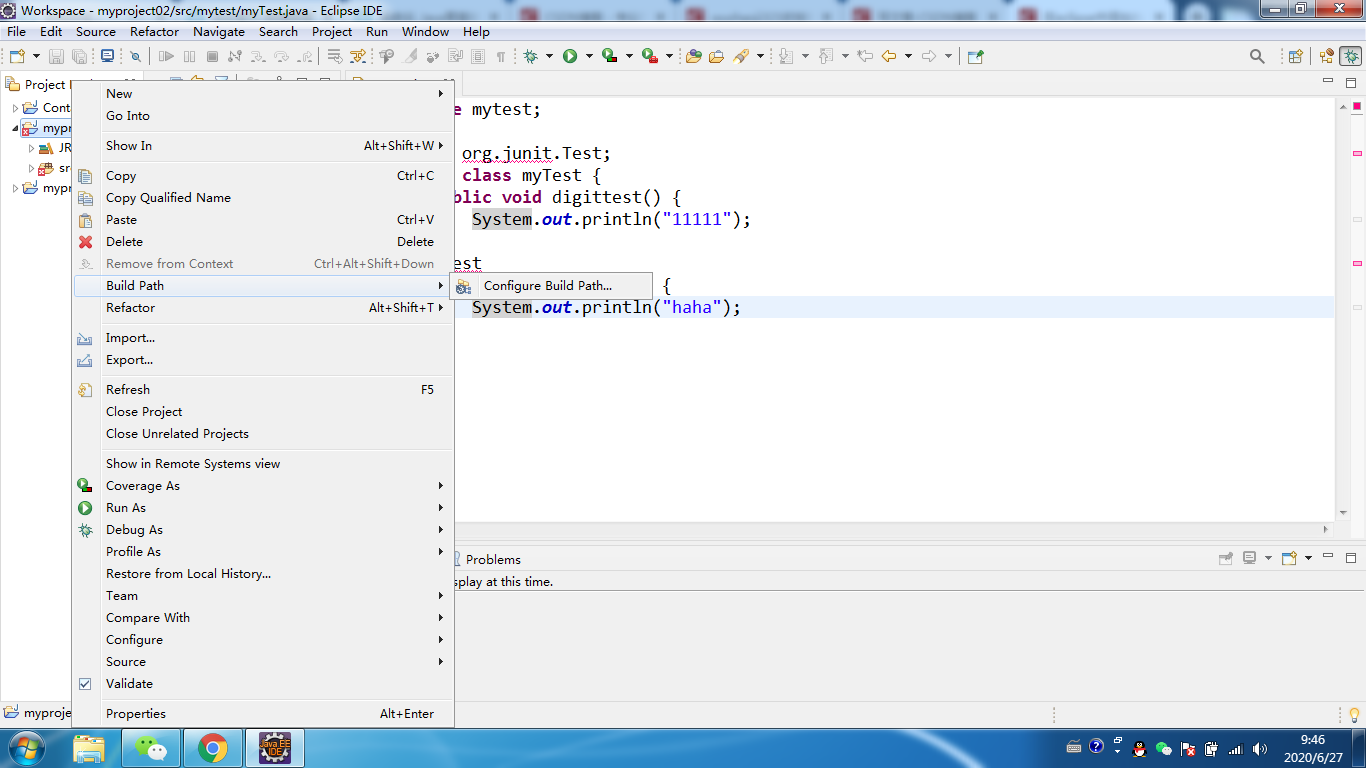Open the Terminal monitor toolbar icon
The width and height of the screenshot is (1366, 768).
pyautogui.click(x=107, y=57)
